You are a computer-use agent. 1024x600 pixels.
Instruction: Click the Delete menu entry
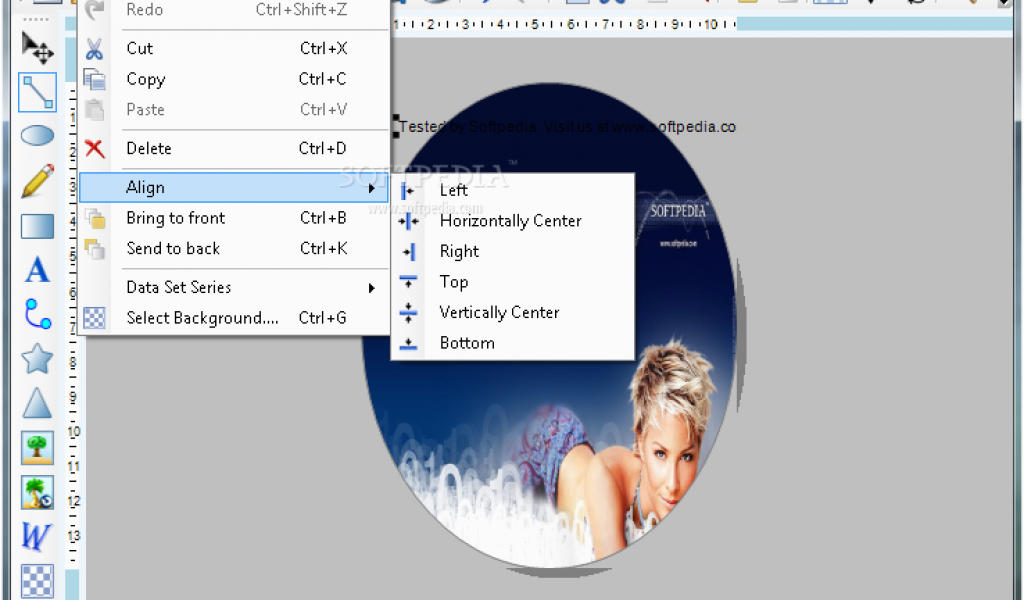pos(149,149)
